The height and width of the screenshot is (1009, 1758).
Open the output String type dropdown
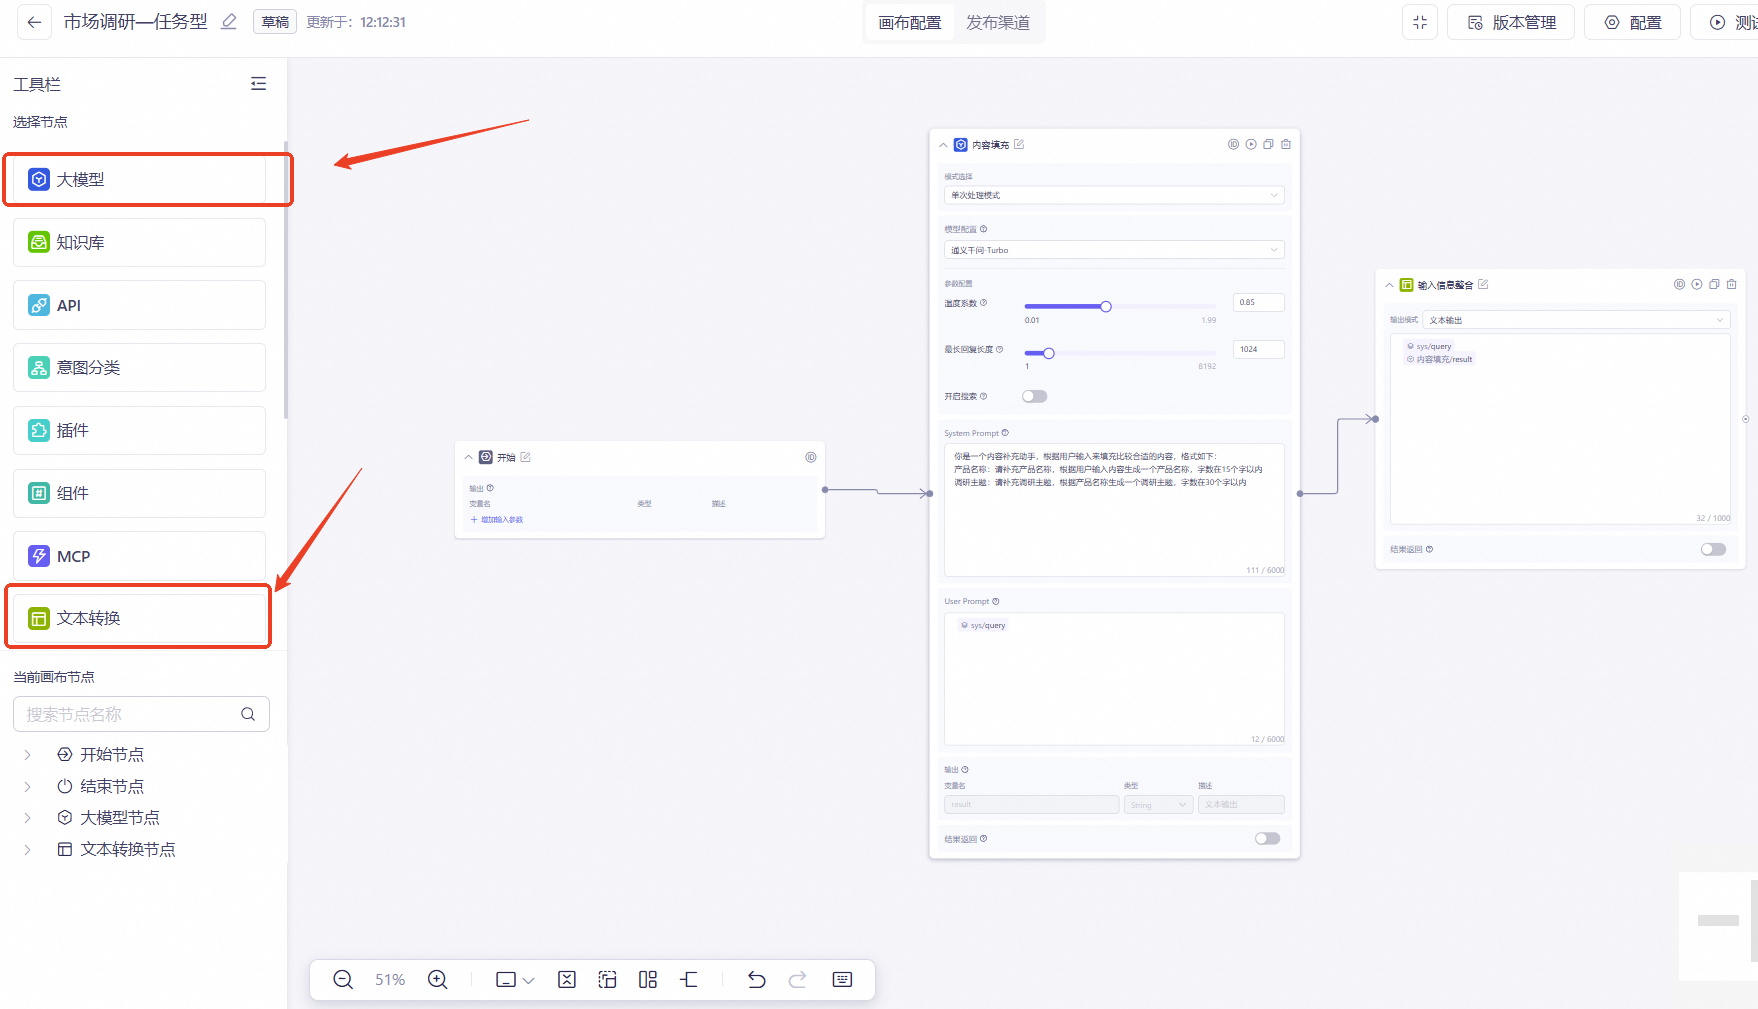(x=1158, y=805)
